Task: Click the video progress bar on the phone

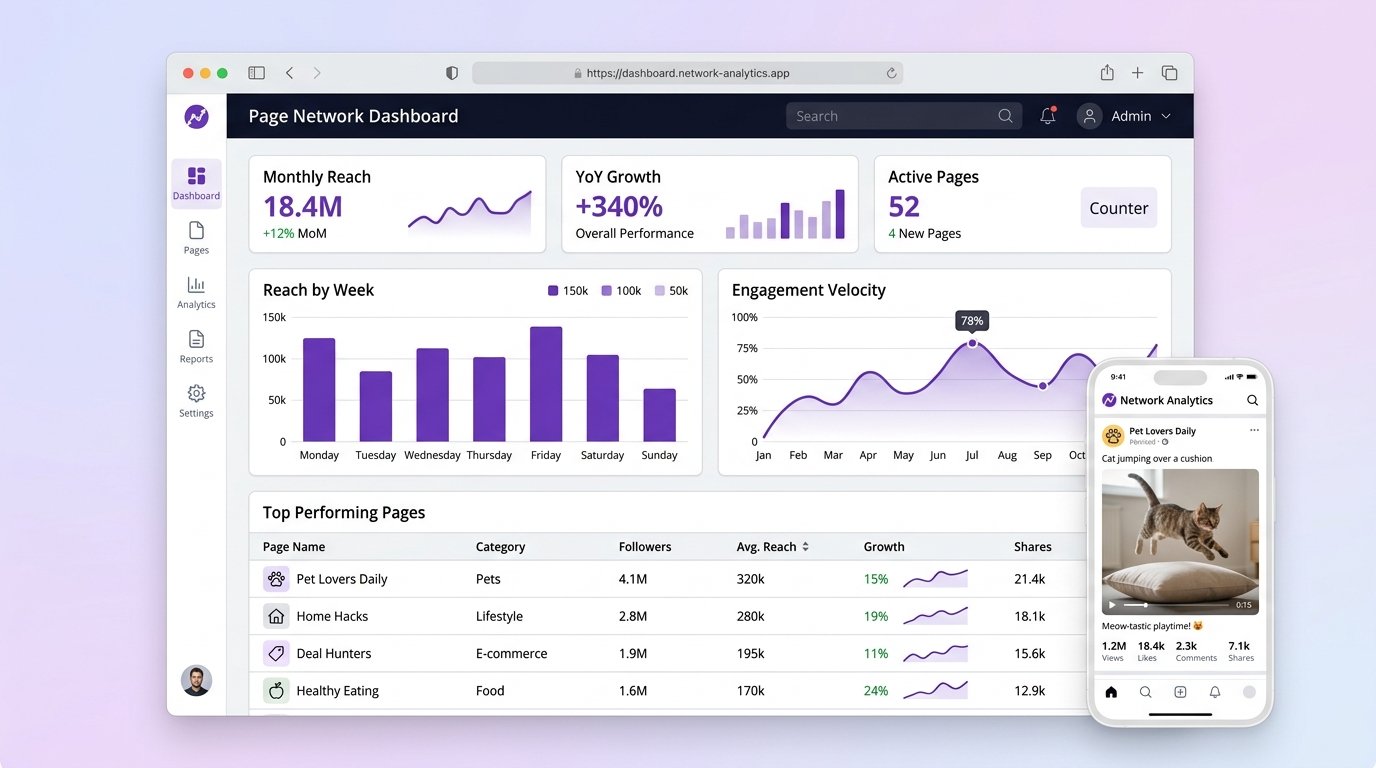Action: click(x=1177, y=605)
